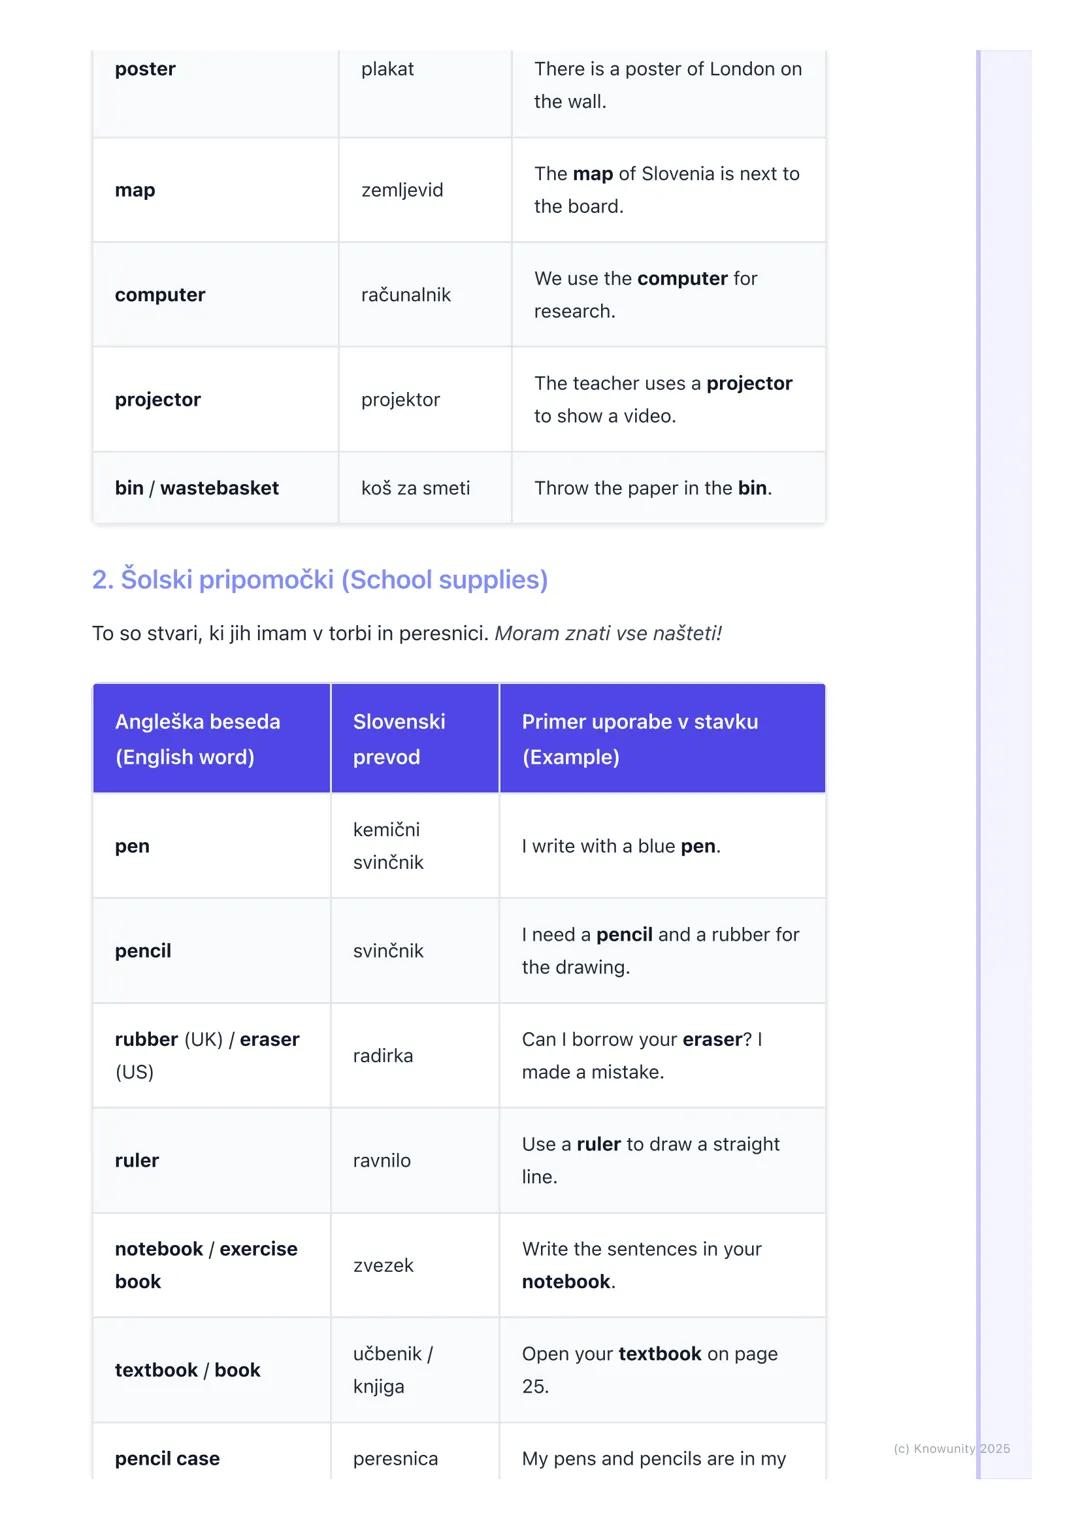Viewport: 1080px width, 1528px height.
Task: Click the 'notebook / exercise book' cell
Action: click(x=206, y=1265)
